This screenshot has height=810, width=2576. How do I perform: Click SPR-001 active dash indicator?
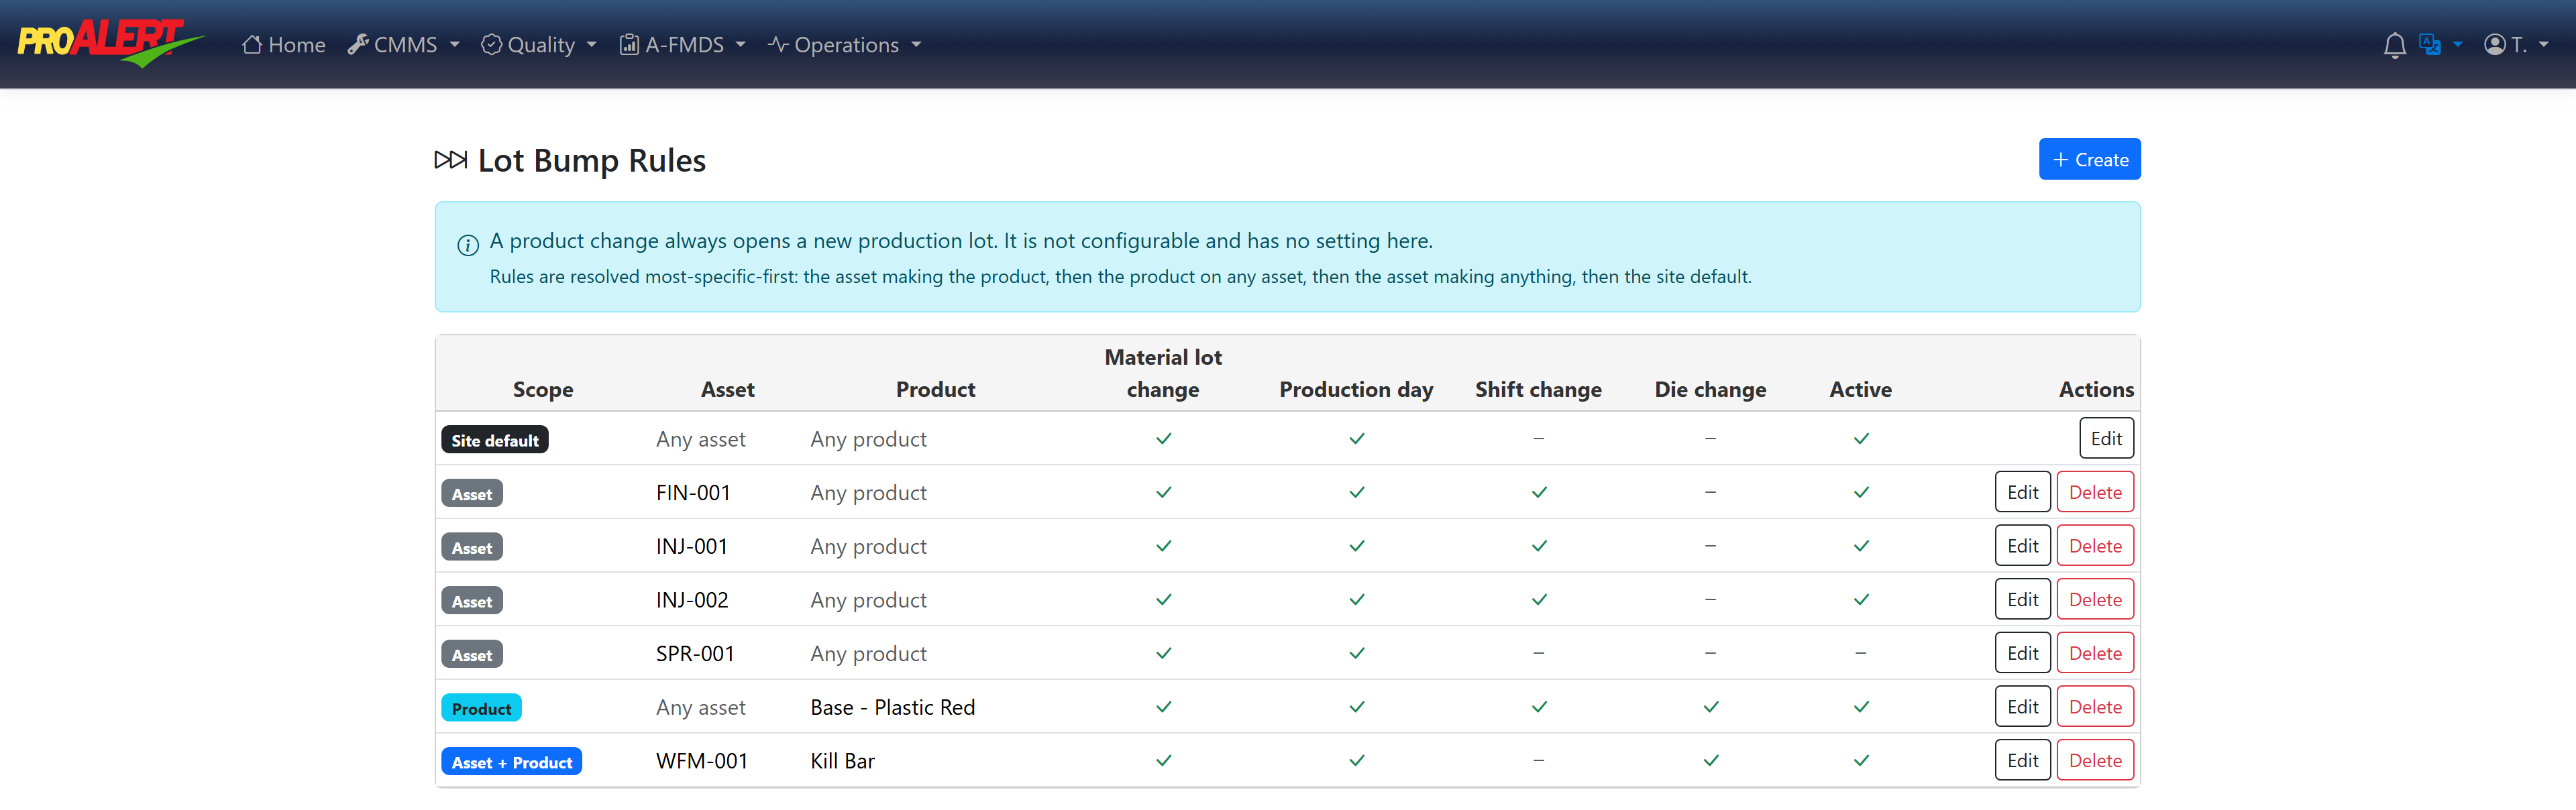(1860, 653)
